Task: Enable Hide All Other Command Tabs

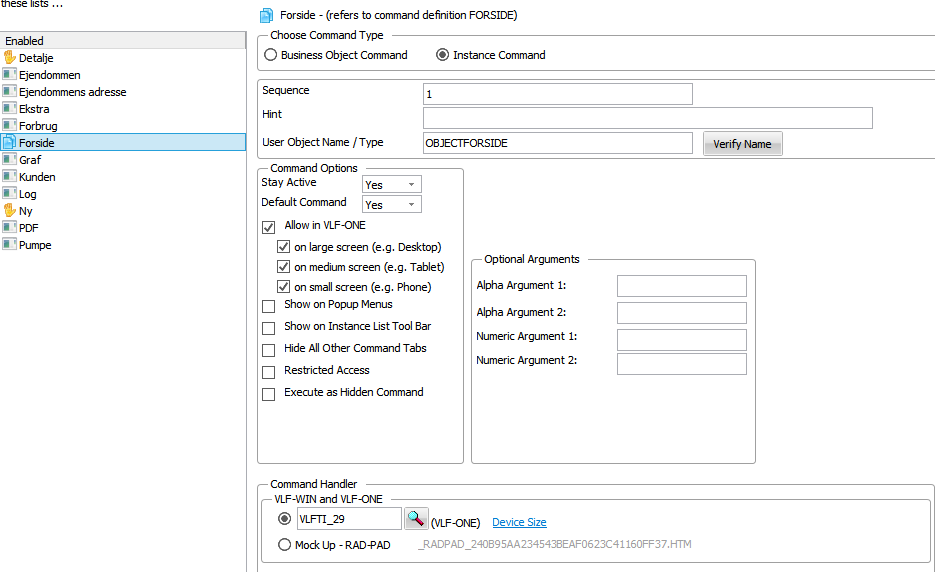Action: click(268, 350)
